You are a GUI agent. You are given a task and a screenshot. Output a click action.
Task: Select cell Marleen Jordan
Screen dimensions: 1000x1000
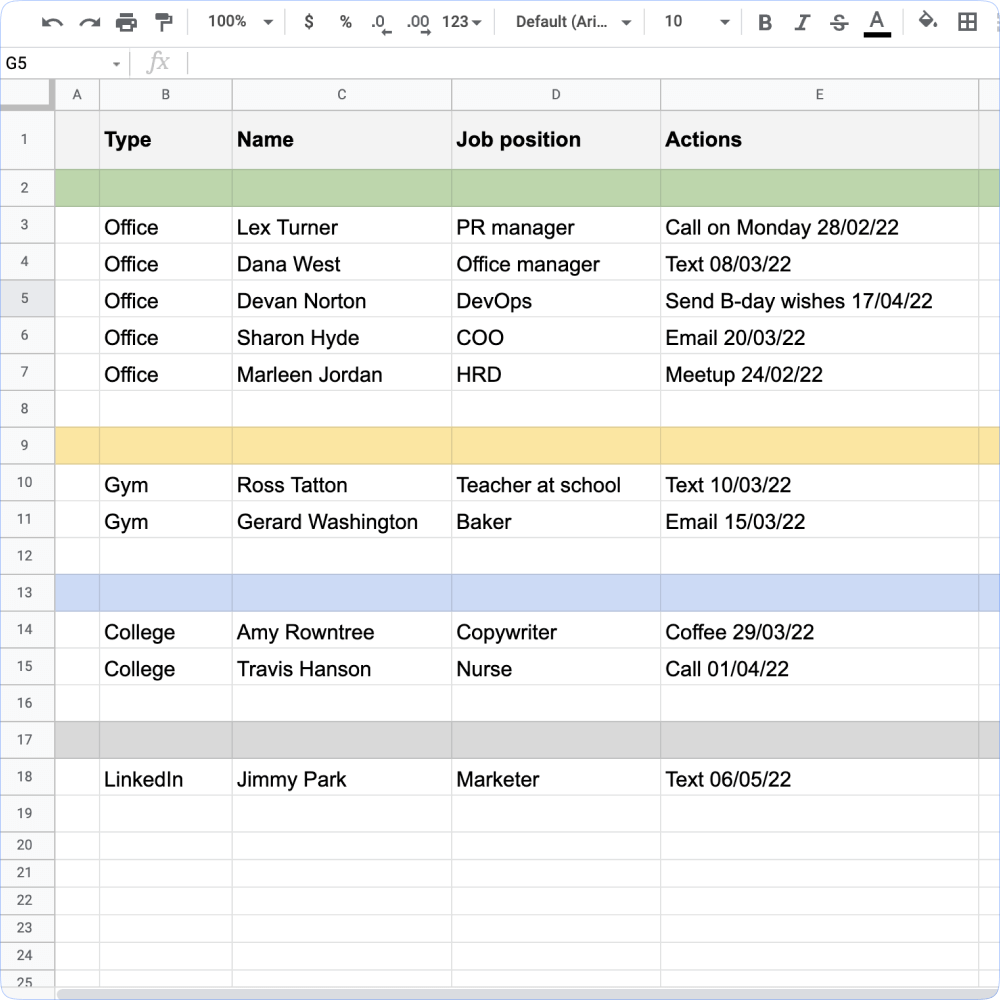coord(342,372)
